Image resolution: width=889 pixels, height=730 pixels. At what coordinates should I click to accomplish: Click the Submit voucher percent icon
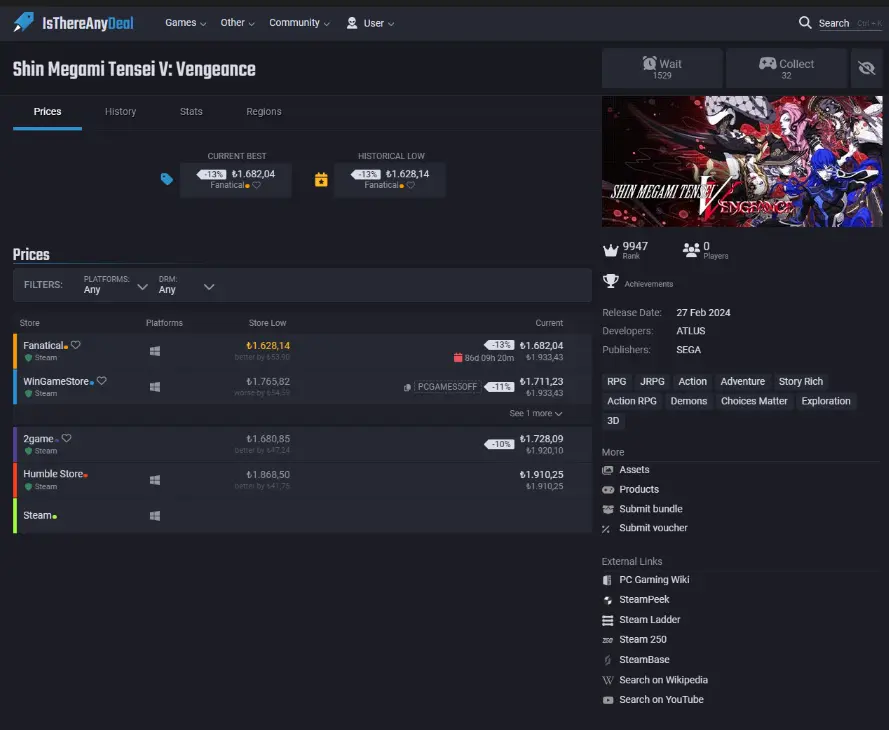[x=606, y=529]
